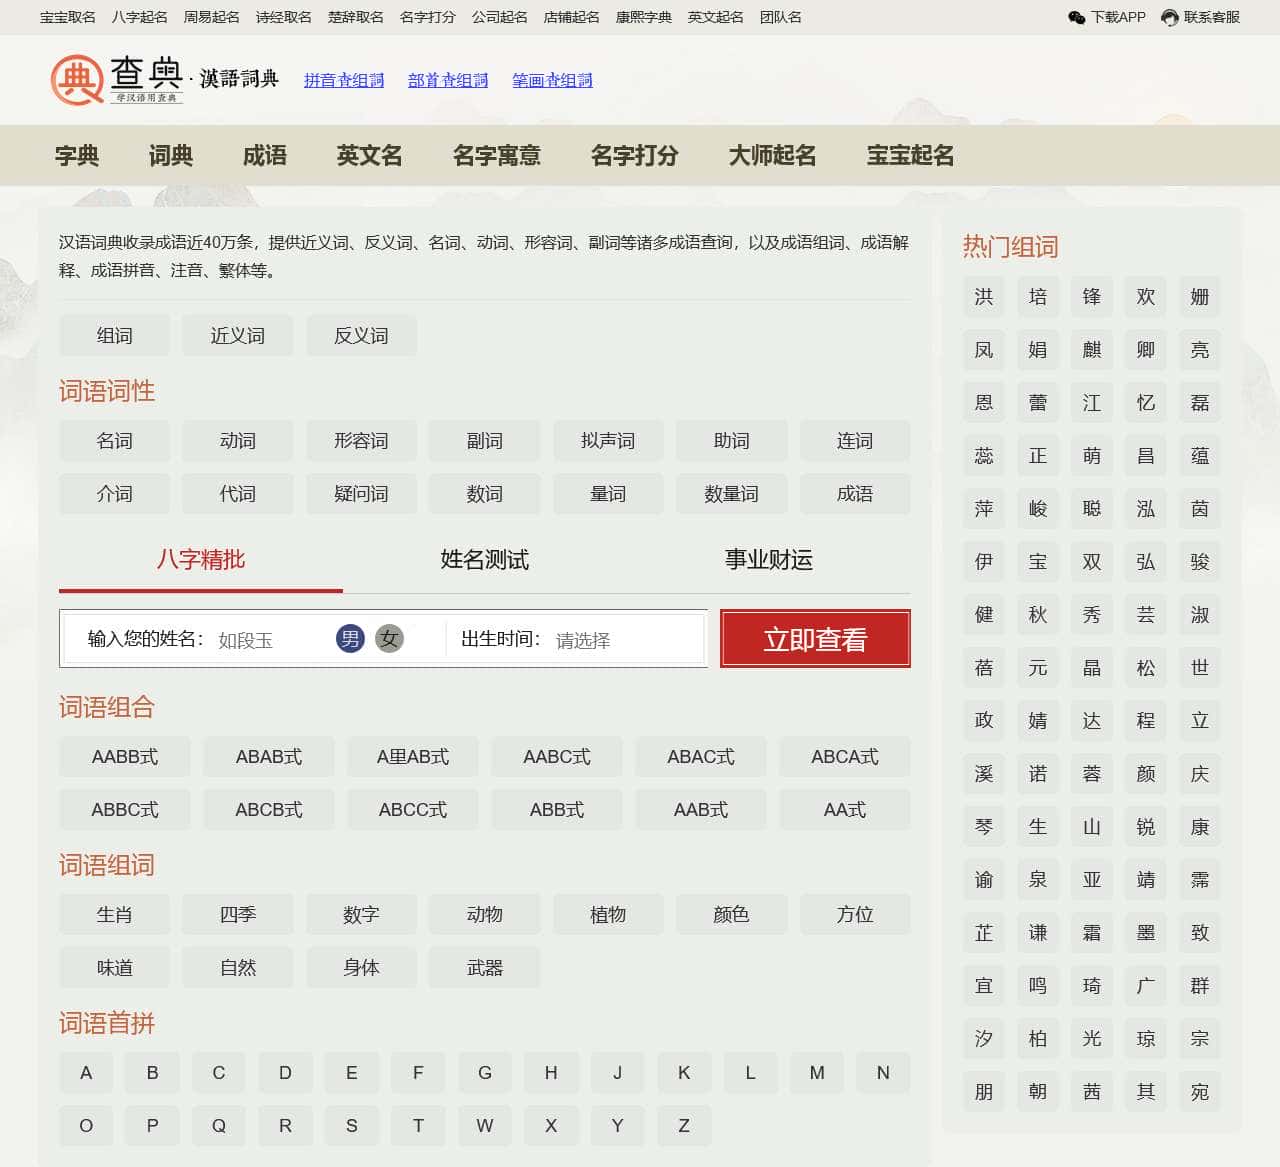This screenshot has height=1167, width=1280.
Task: Select the 女 gender option
Action: pos(389,639)
